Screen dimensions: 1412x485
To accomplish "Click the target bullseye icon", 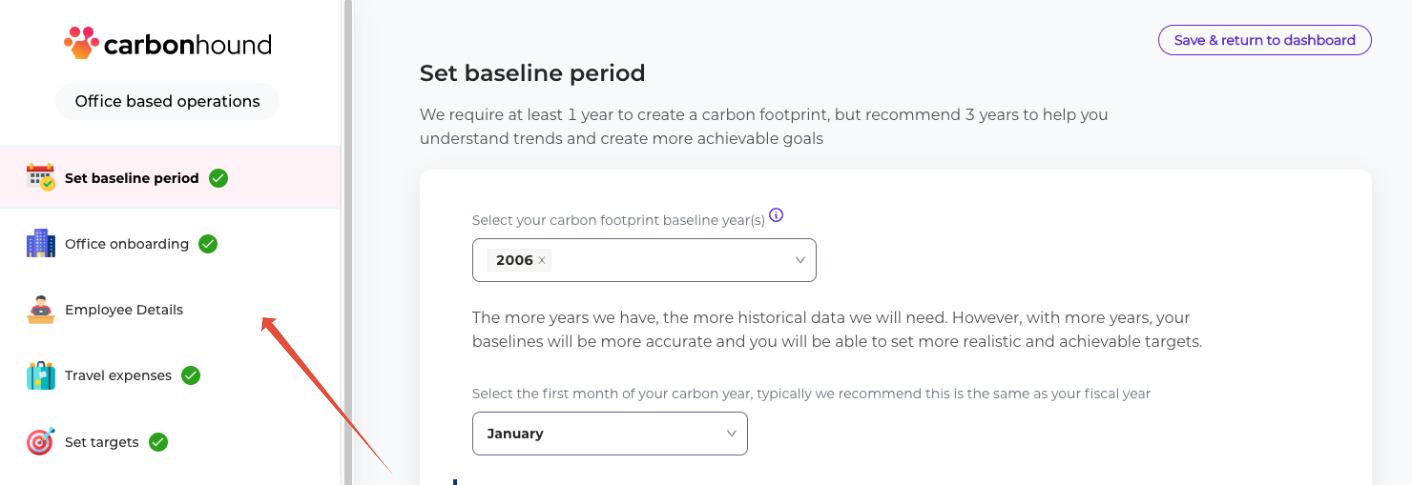I will click(41, 442).
